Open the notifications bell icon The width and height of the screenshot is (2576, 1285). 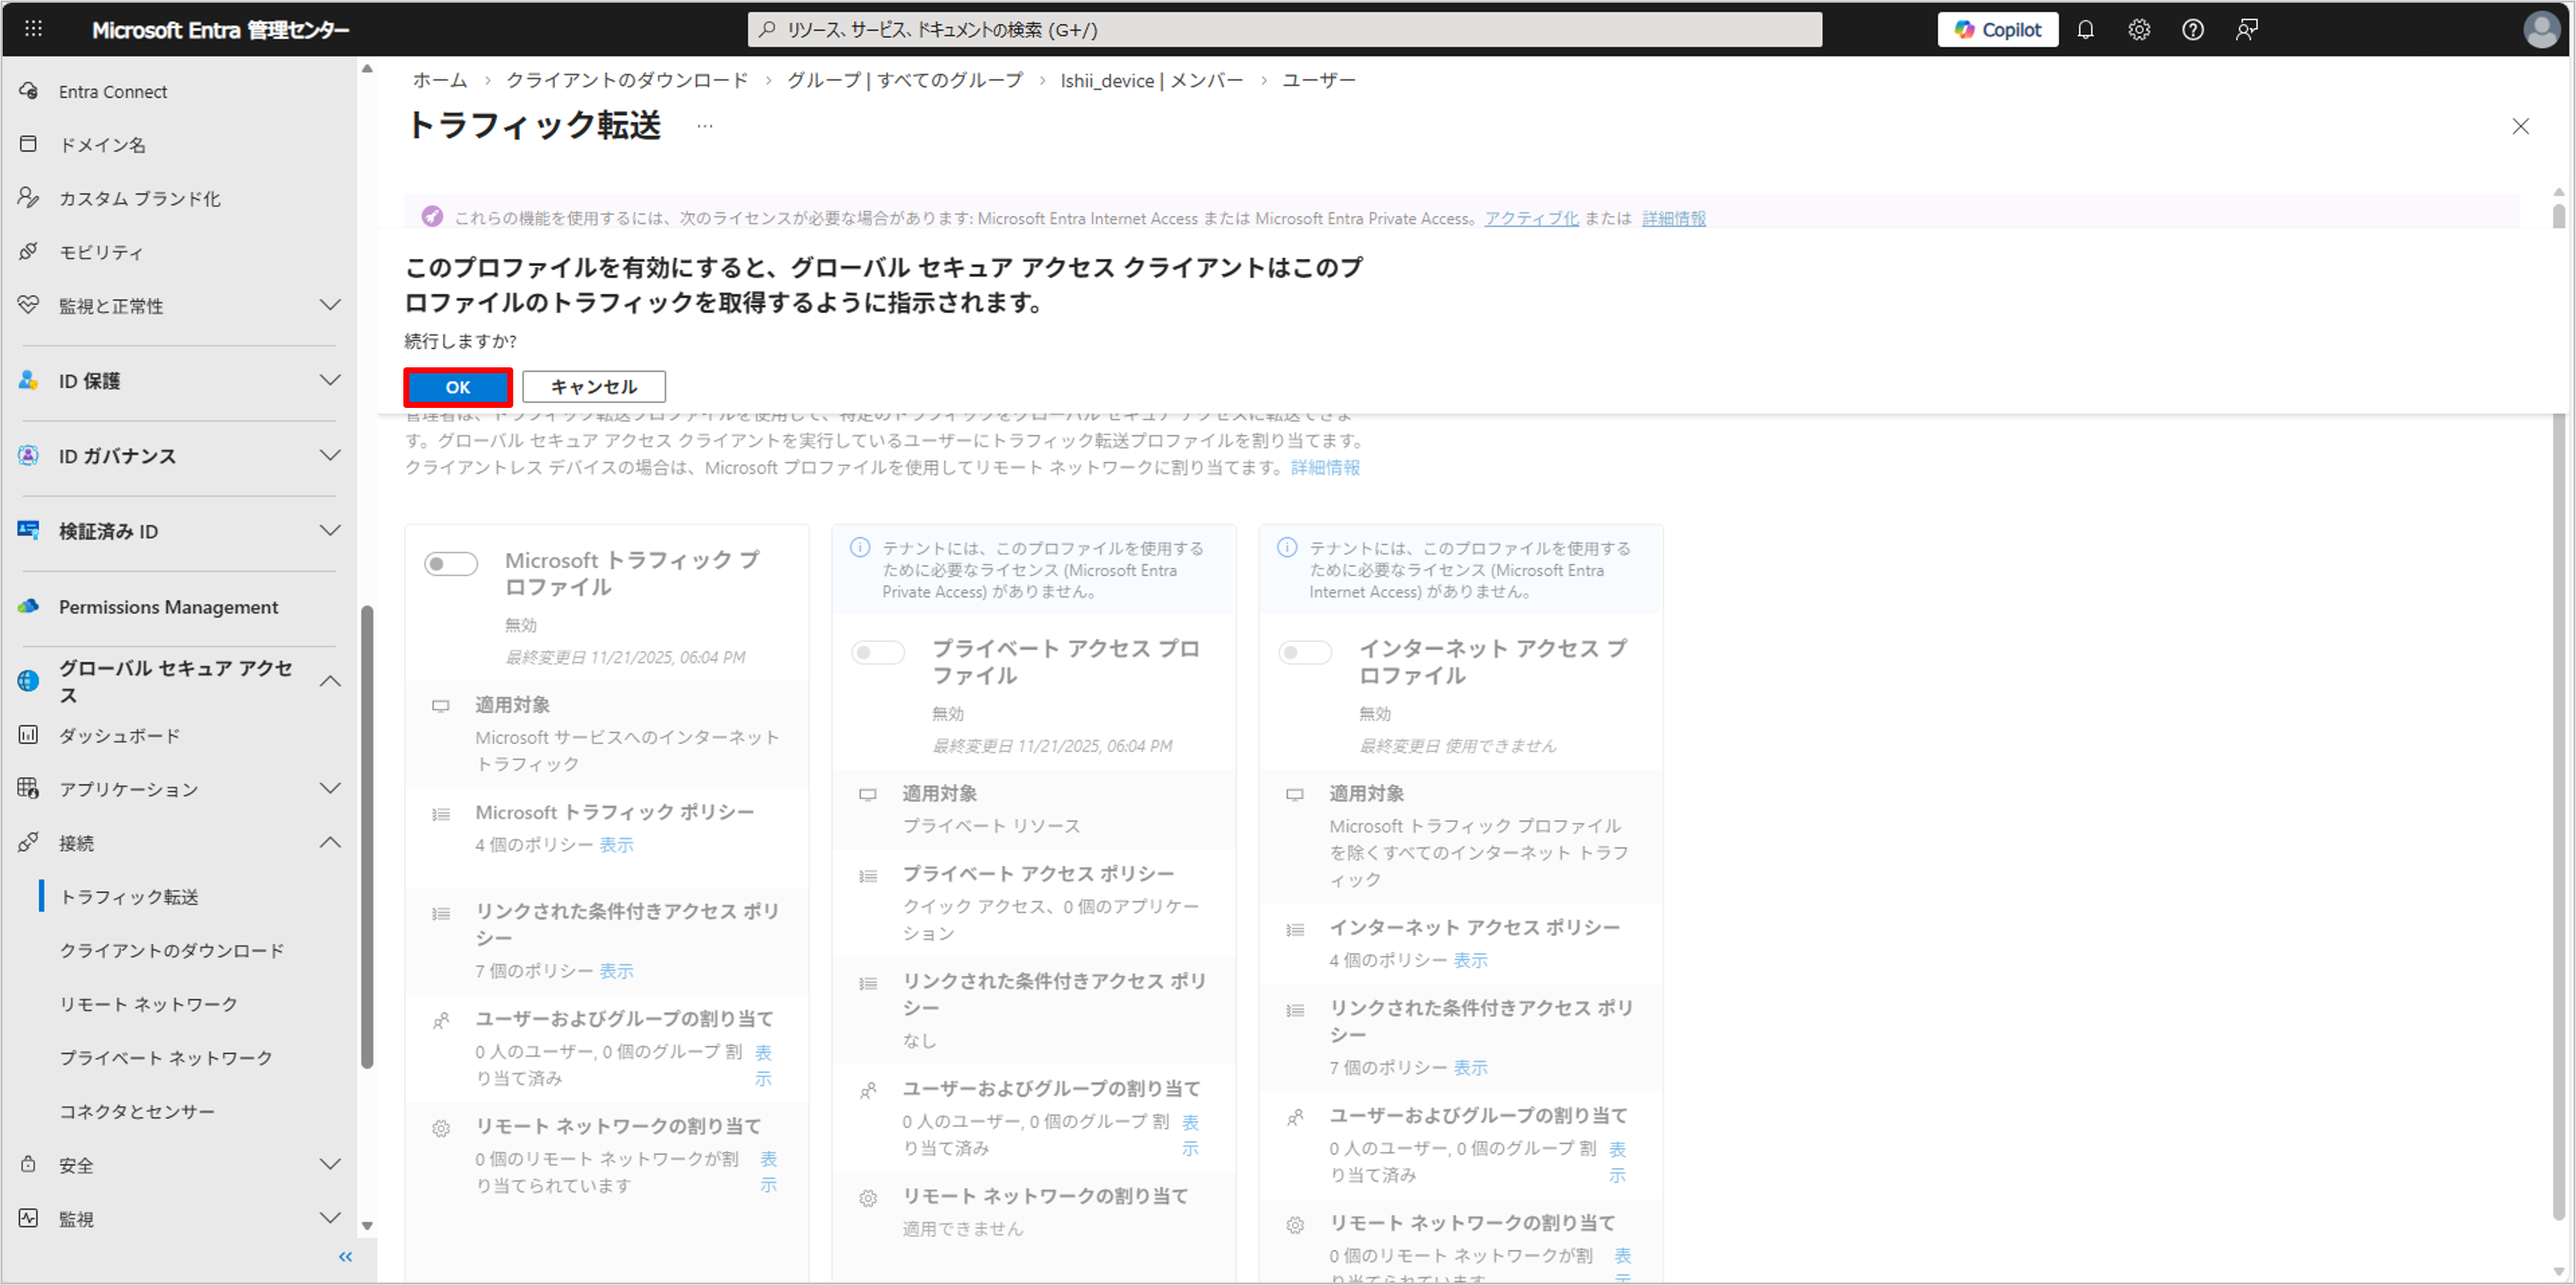coord(2085,30)
